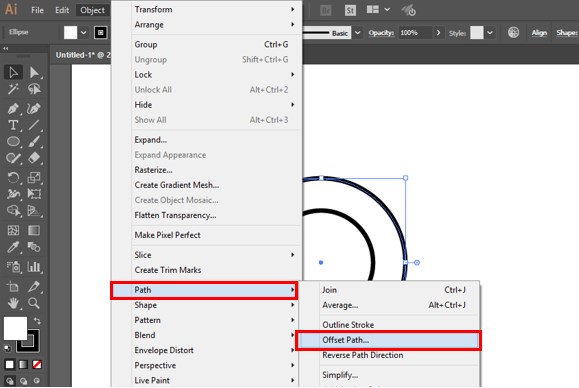Image resolution: width=579 pixels, height=388 pixels.
Task: Expand Opacity slider arrow
Action: 438,32
